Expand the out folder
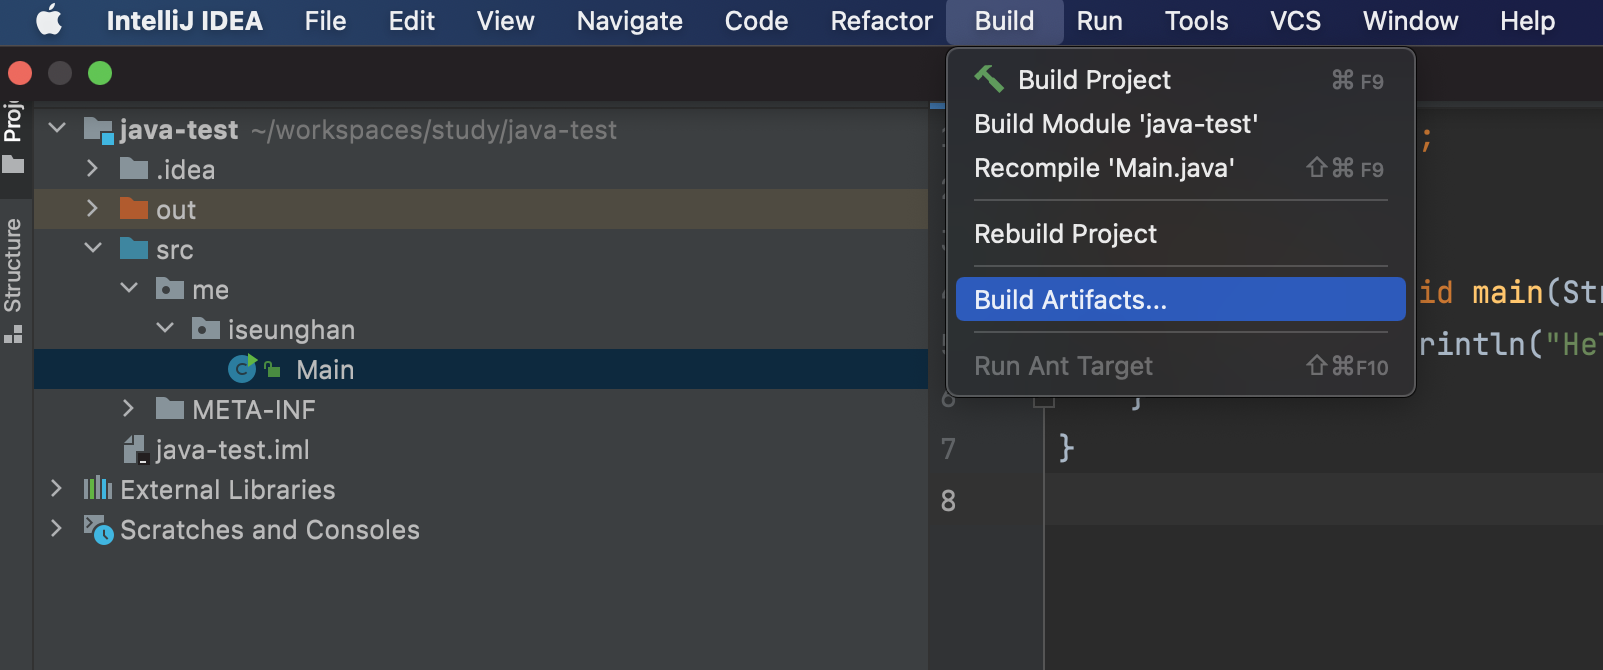1603x670 pixels. pyautogui.click(x=92, y=208)
